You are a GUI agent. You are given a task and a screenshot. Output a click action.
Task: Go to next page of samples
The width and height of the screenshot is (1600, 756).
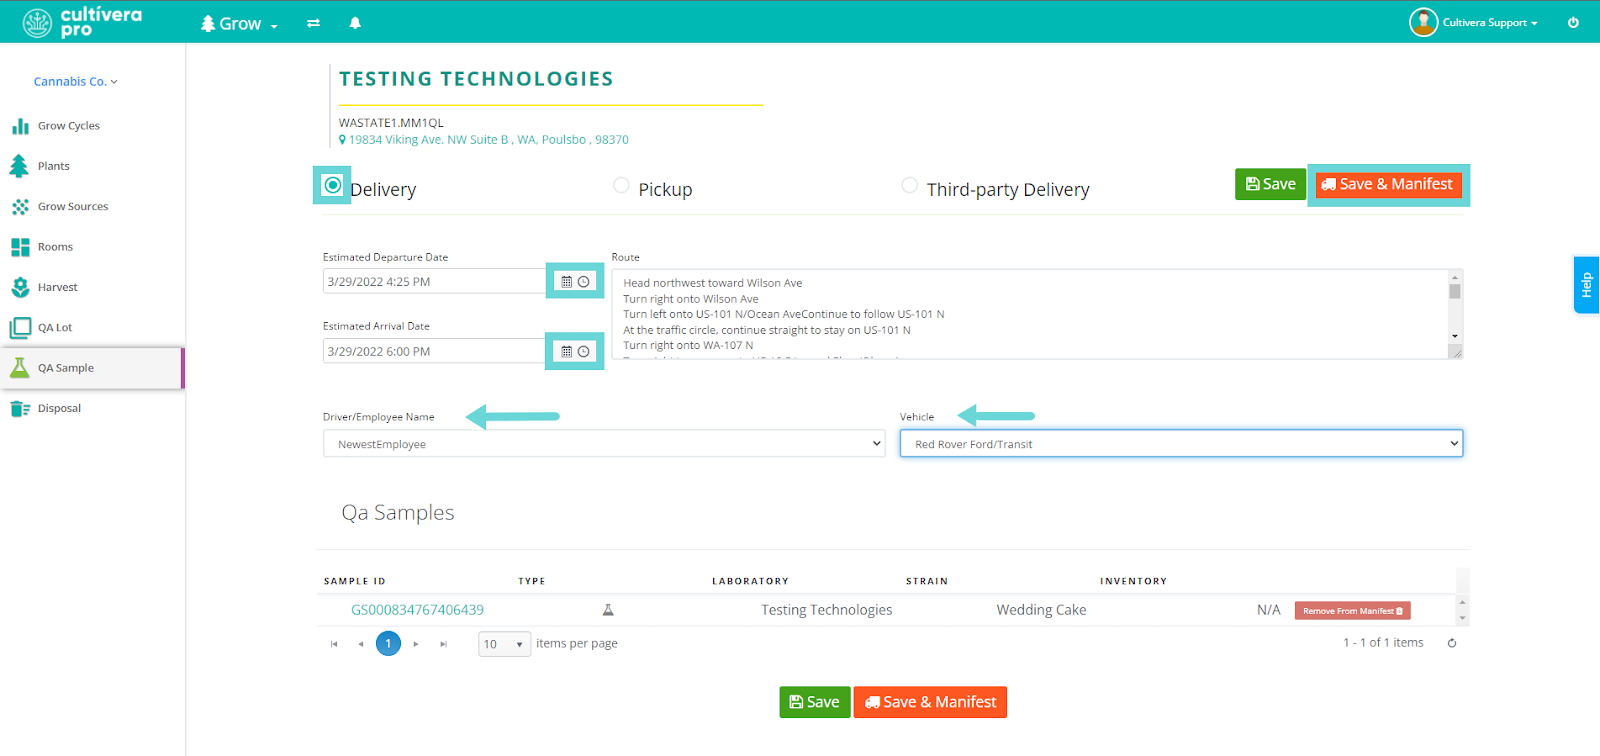coord(416,644)
